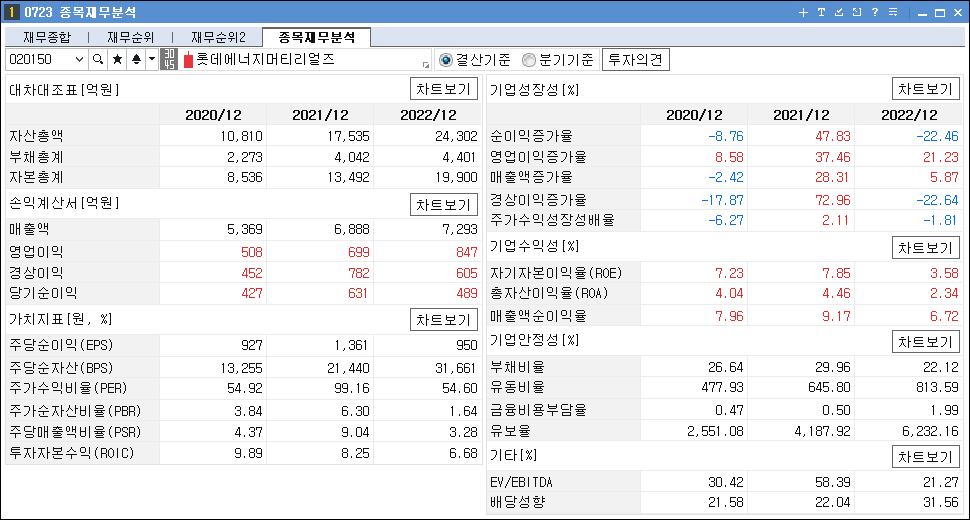Click the 매출액 value 7,293
Viewport: 970px width, 520px height.
[460, 229]
